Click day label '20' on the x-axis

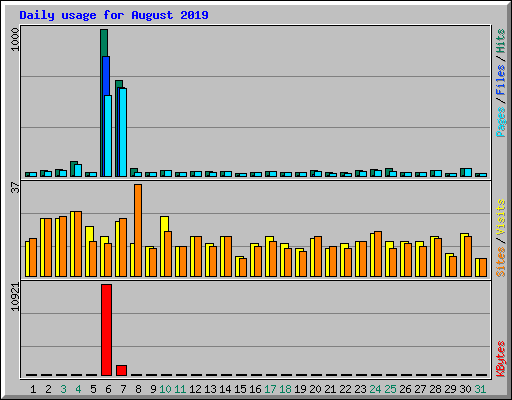click(x=315, y=389)
